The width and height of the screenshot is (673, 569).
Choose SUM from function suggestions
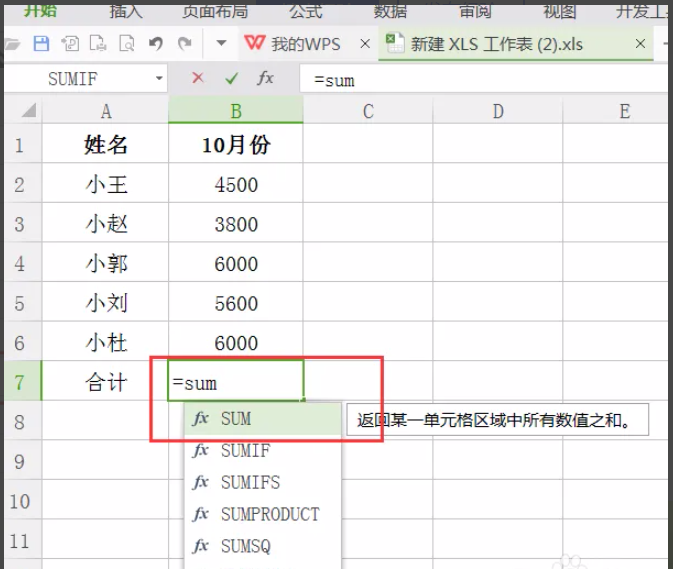[x=263, y=419]
